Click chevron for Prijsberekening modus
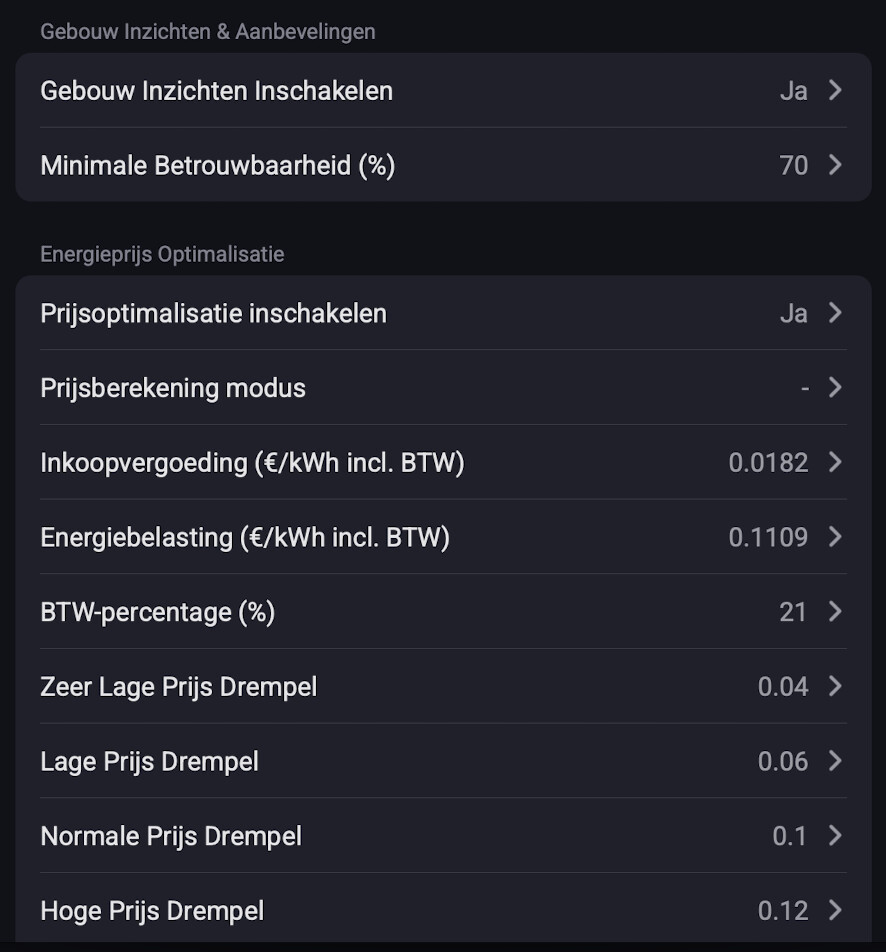The width and height of the screenshot is (886, 952). [836, 388]
